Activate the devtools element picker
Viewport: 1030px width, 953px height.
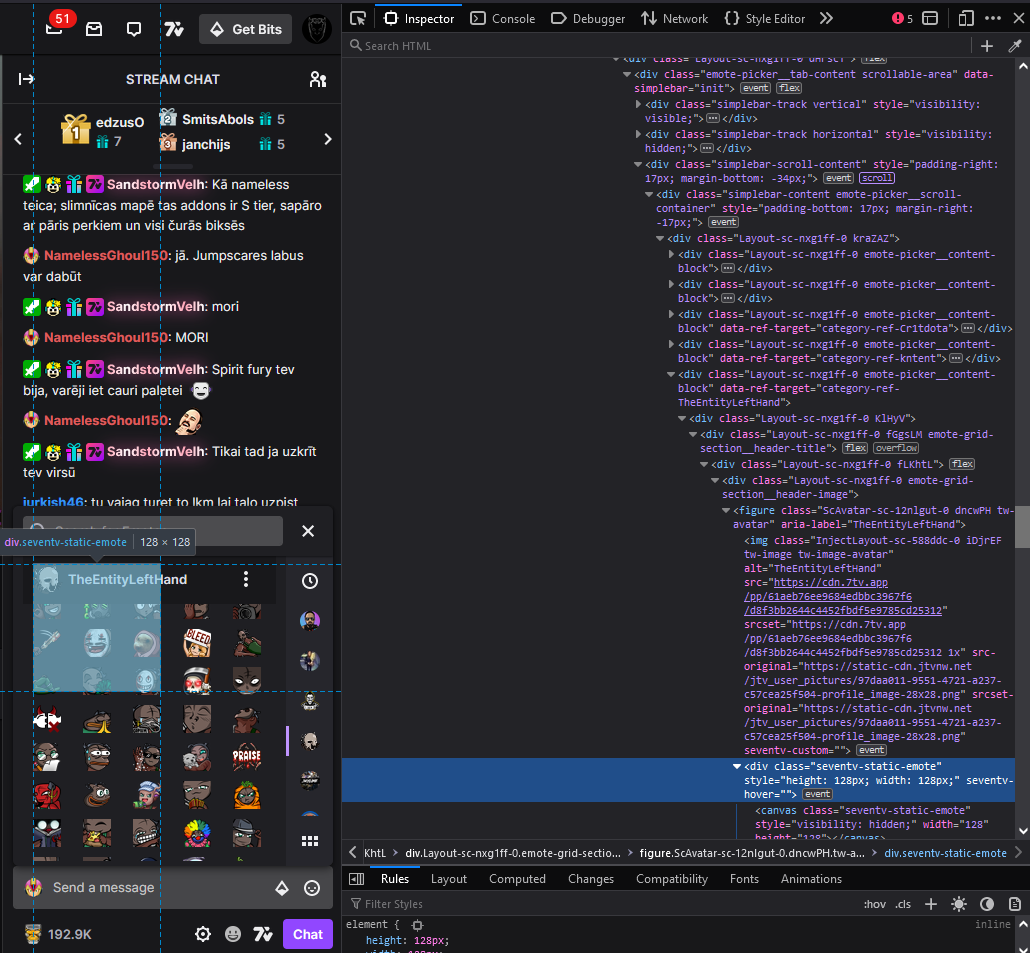358,18
